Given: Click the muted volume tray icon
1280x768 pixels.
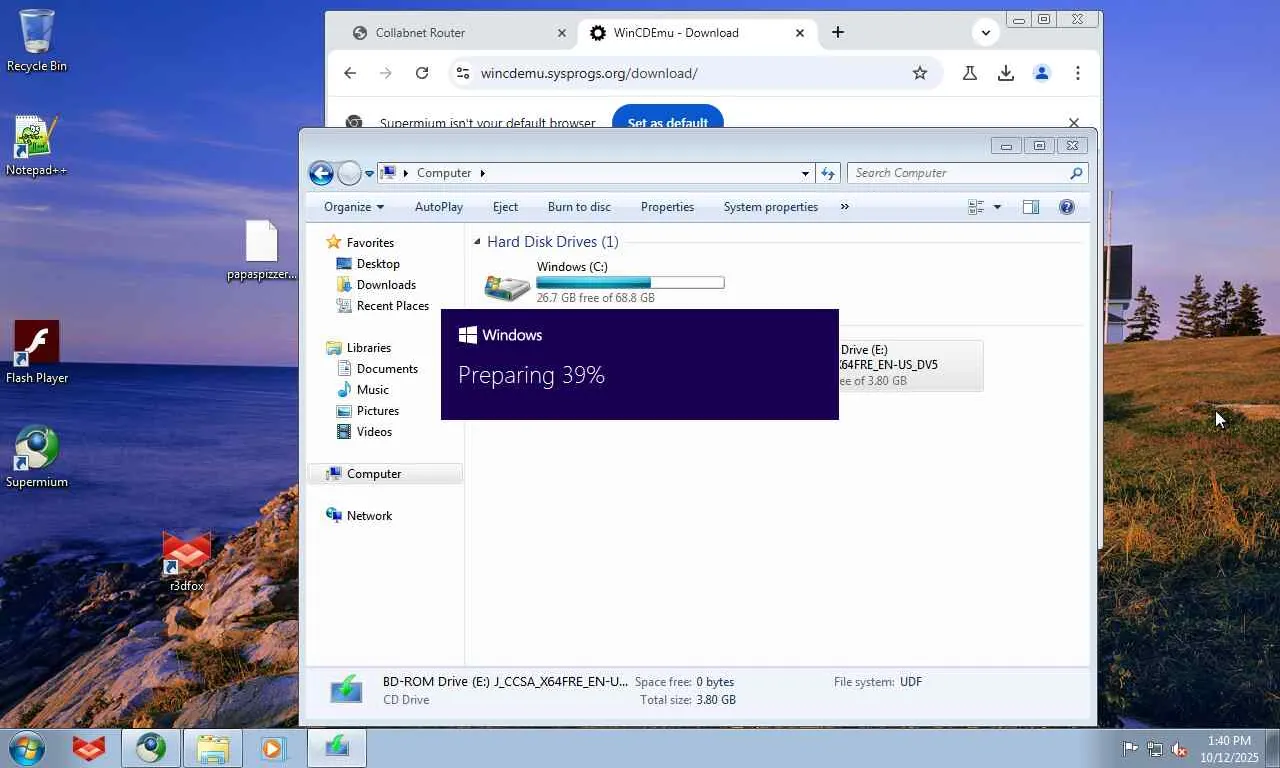Looking at the screenshot, I should coord(1179,749).
